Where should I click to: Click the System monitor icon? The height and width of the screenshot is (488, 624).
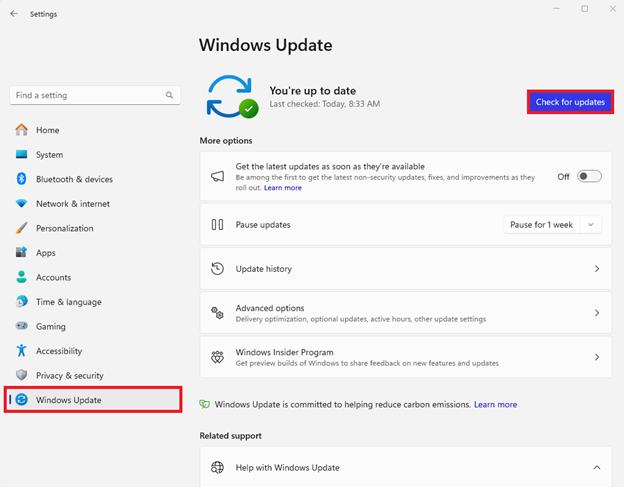click(x=21, y=154)
